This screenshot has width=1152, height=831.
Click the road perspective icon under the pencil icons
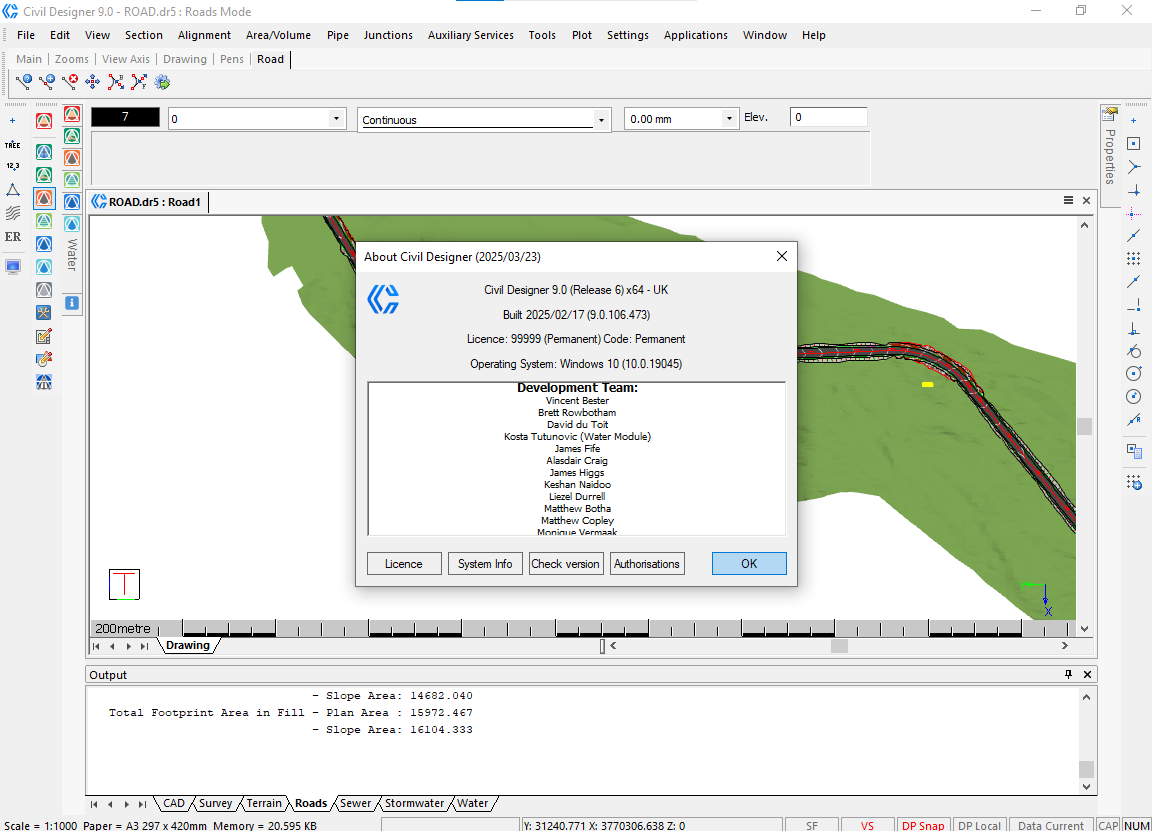point(44,382)
